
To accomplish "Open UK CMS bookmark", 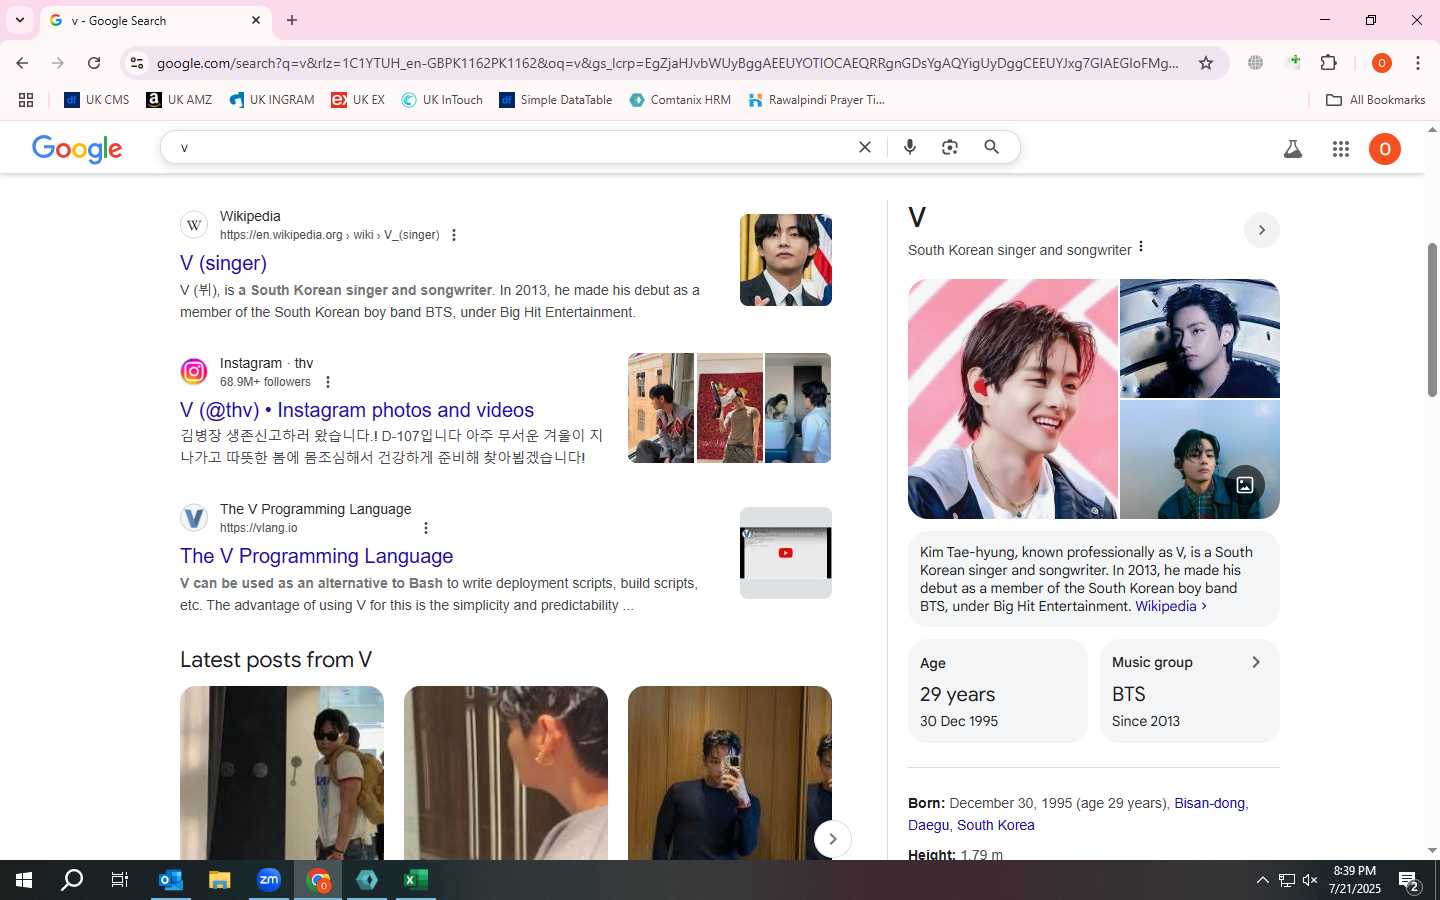I will point(97,100).
